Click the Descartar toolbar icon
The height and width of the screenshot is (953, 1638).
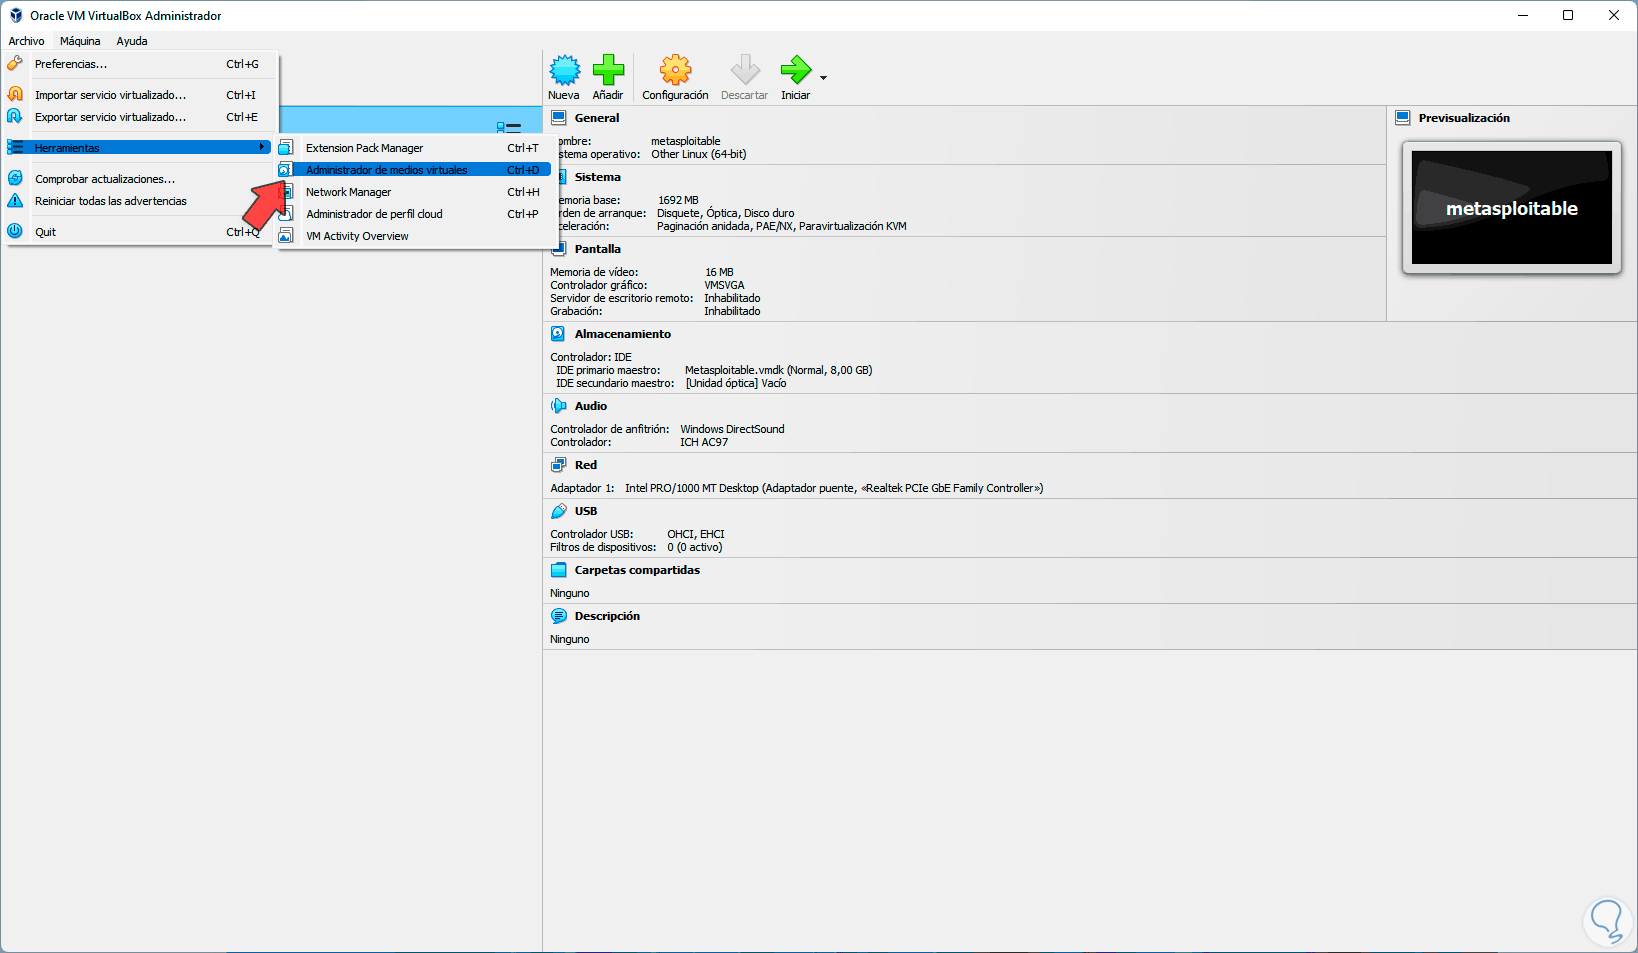[x=745, y=70]
